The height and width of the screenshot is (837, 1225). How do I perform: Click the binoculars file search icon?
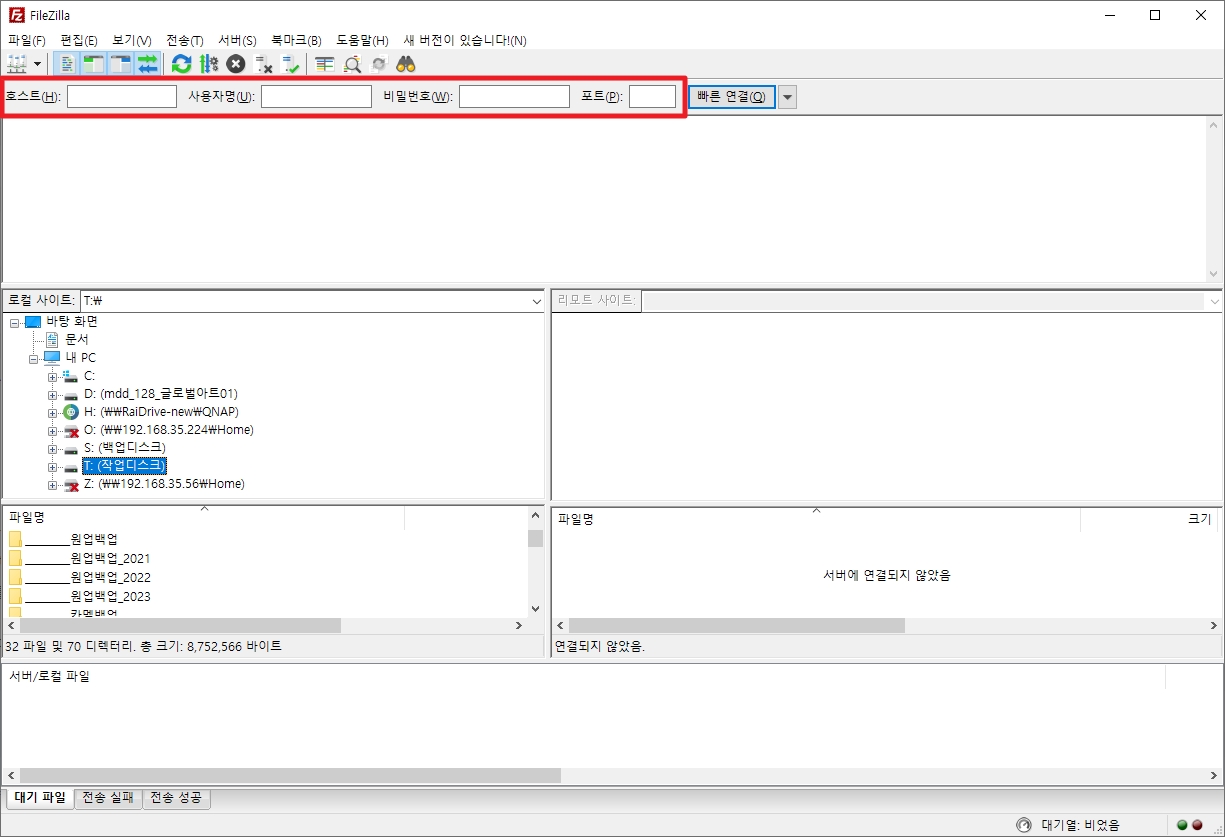(x=405, y=64)
